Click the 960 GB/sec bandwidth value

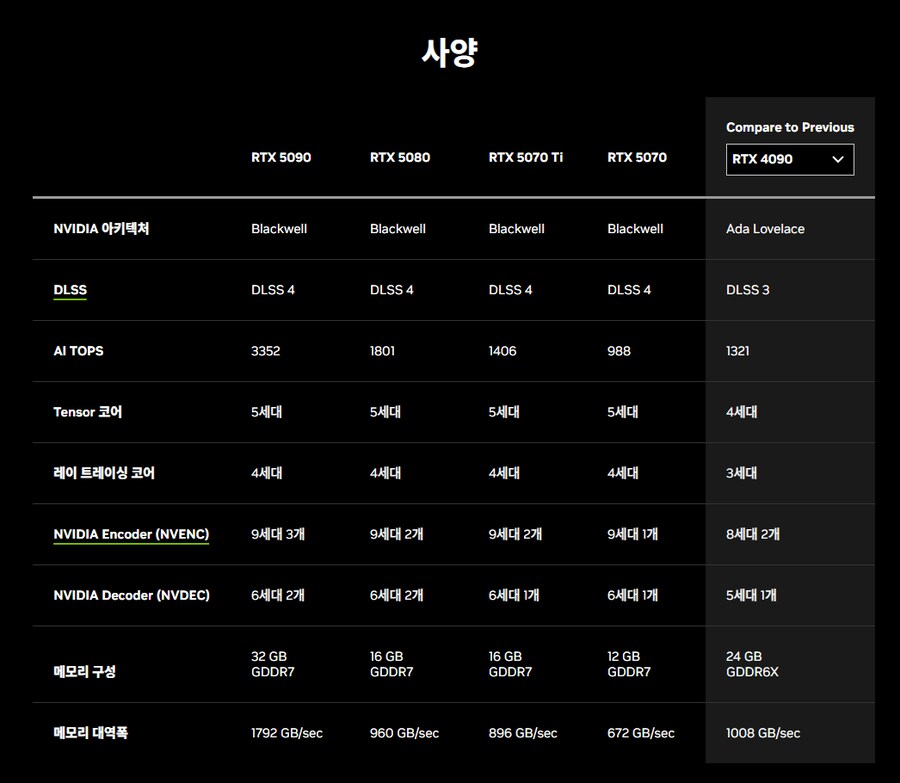tap(404, 733)
